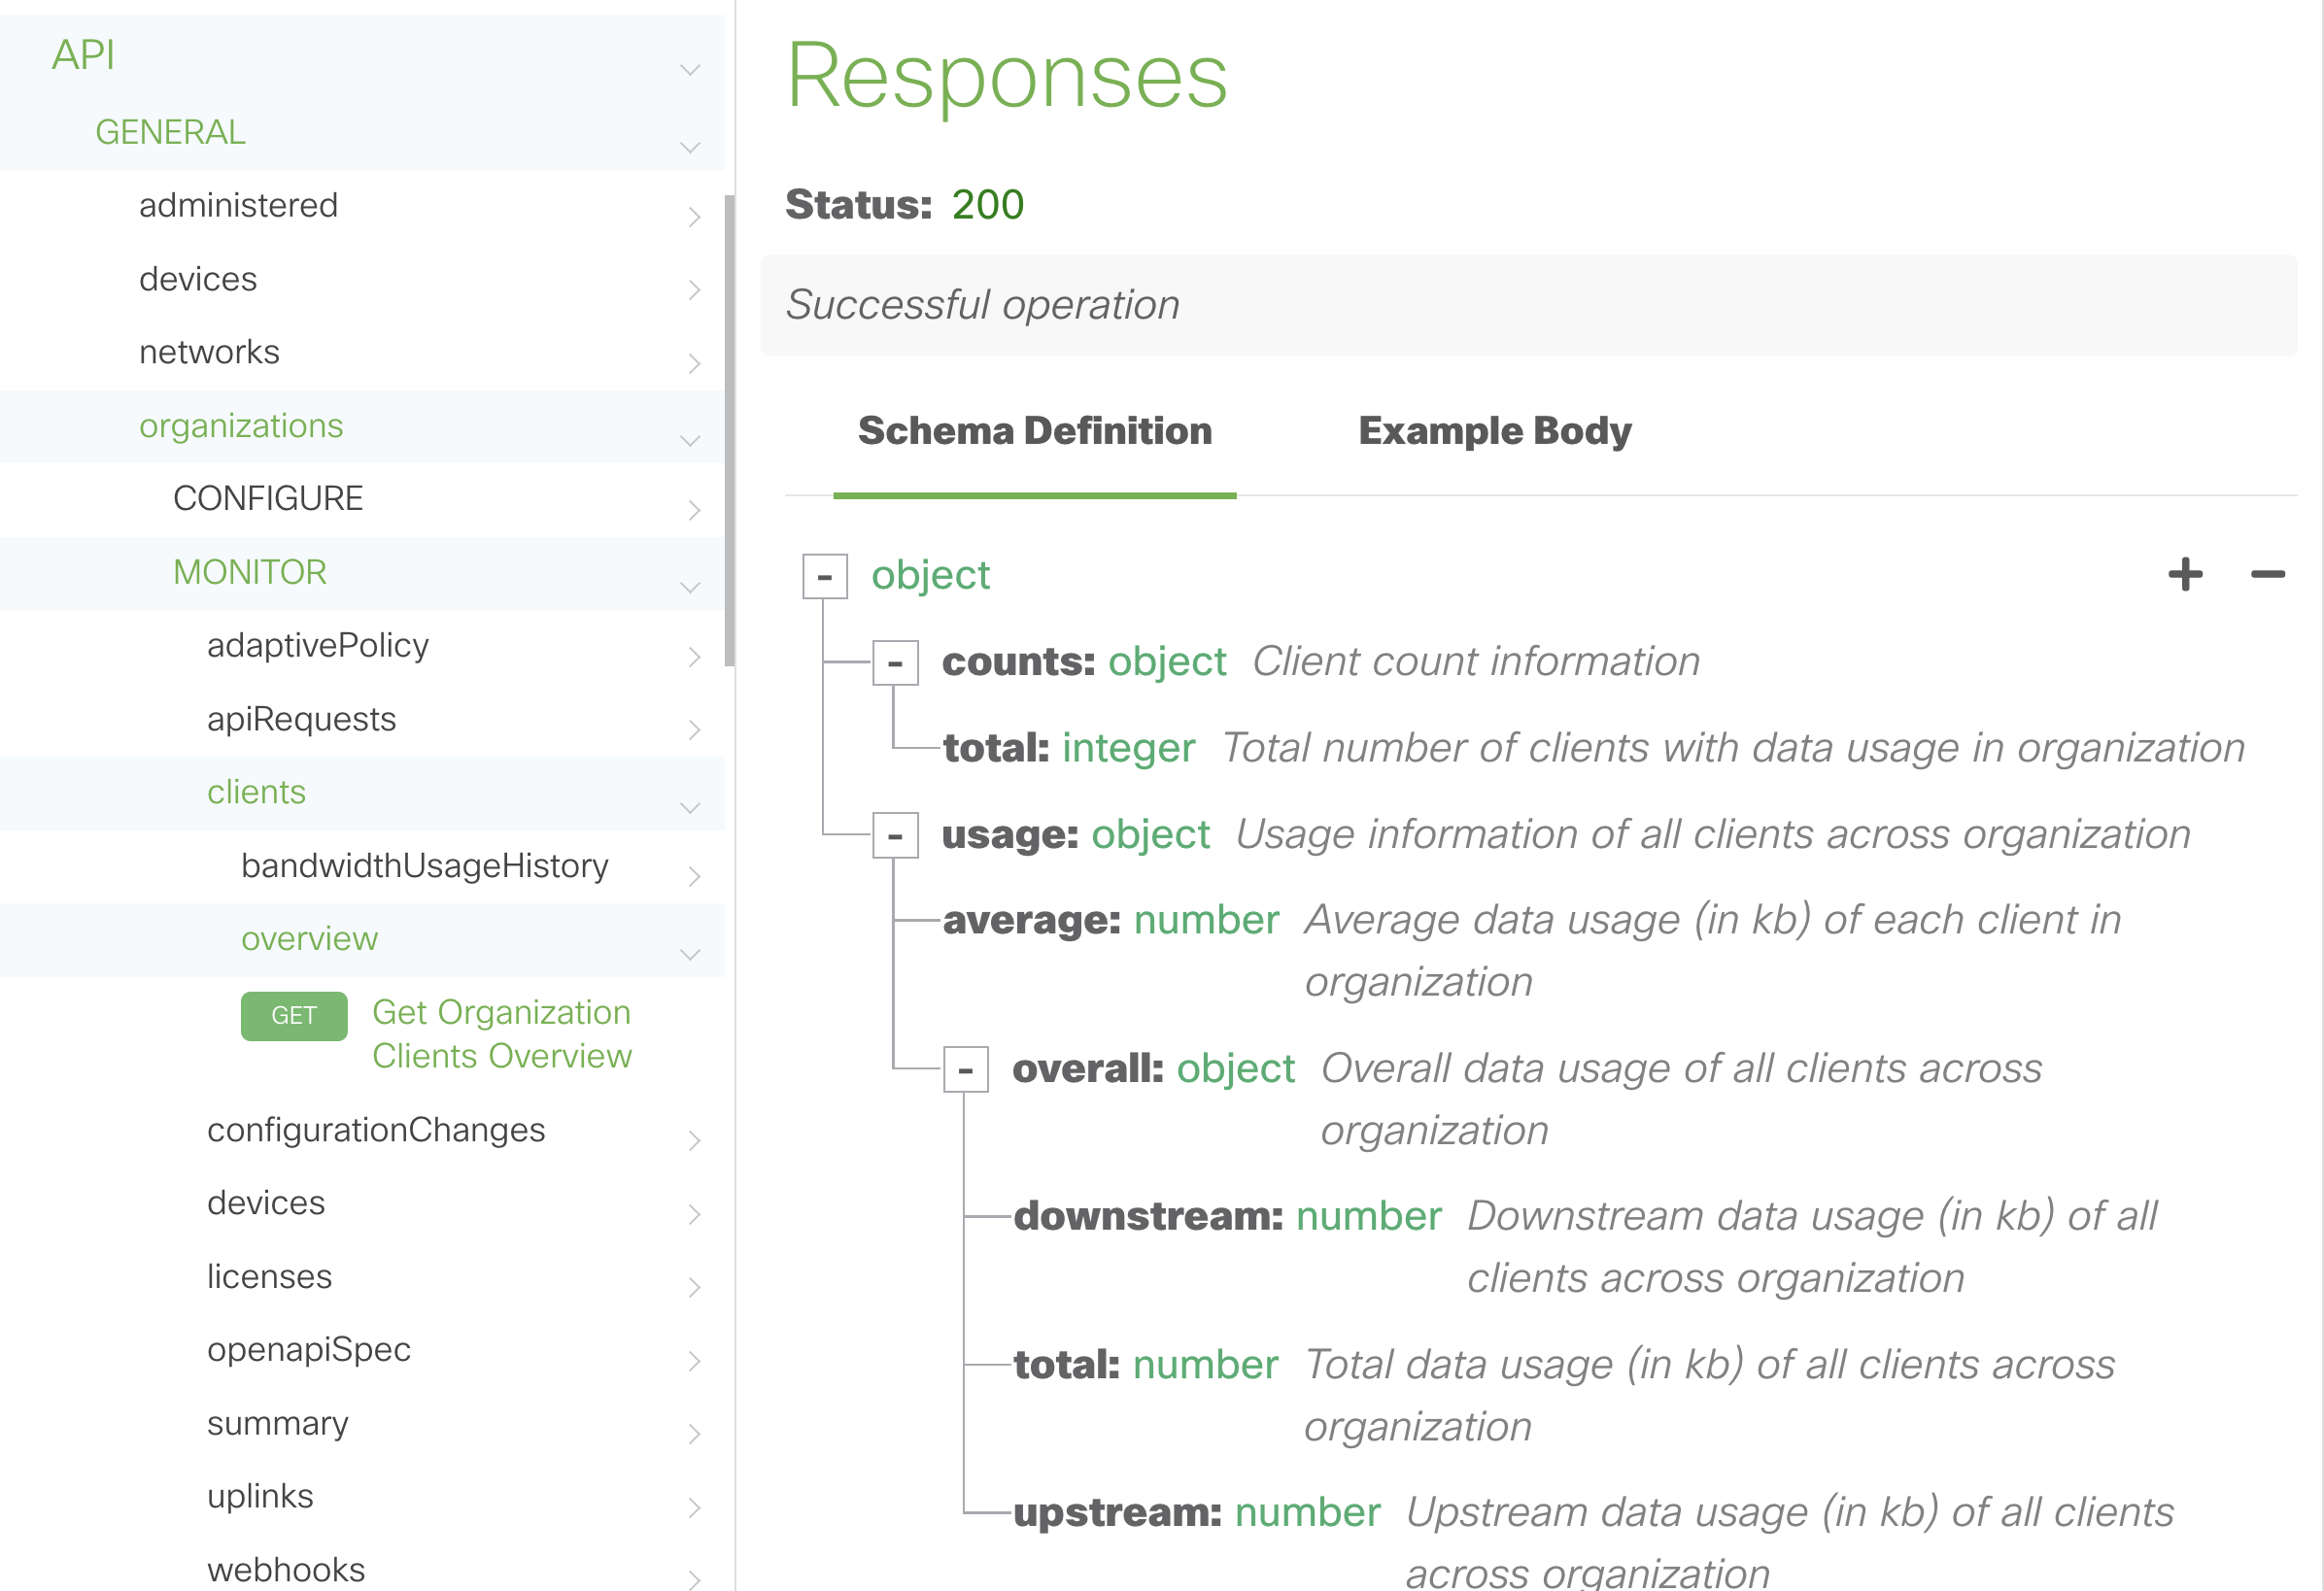The height and width of the screenshot is (1591, 2324).
Task: Click chevron arrow next to administered
Action: (x=694, y=217)
